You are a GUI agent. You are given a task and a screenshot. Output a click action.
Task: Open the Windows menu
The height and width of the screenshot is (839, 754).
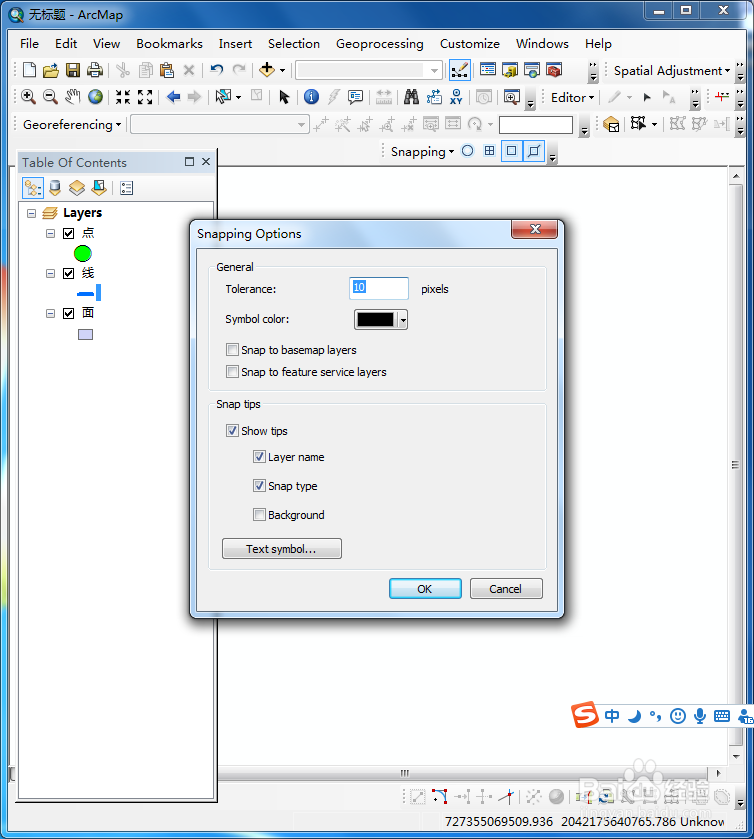click(542, 44)
